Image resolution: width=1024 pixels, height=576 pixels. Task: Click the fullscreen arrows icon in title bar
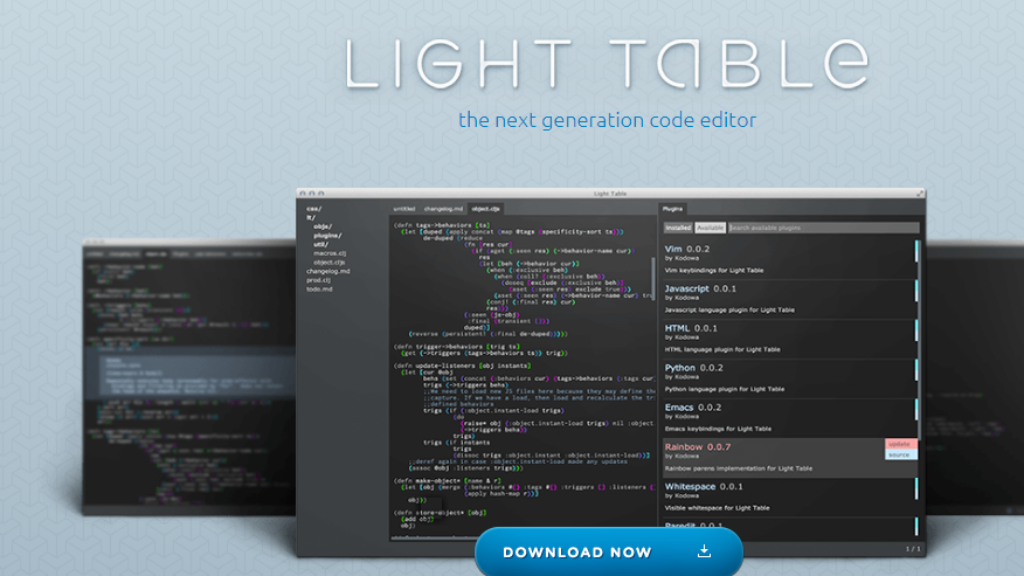click(920, 193)
